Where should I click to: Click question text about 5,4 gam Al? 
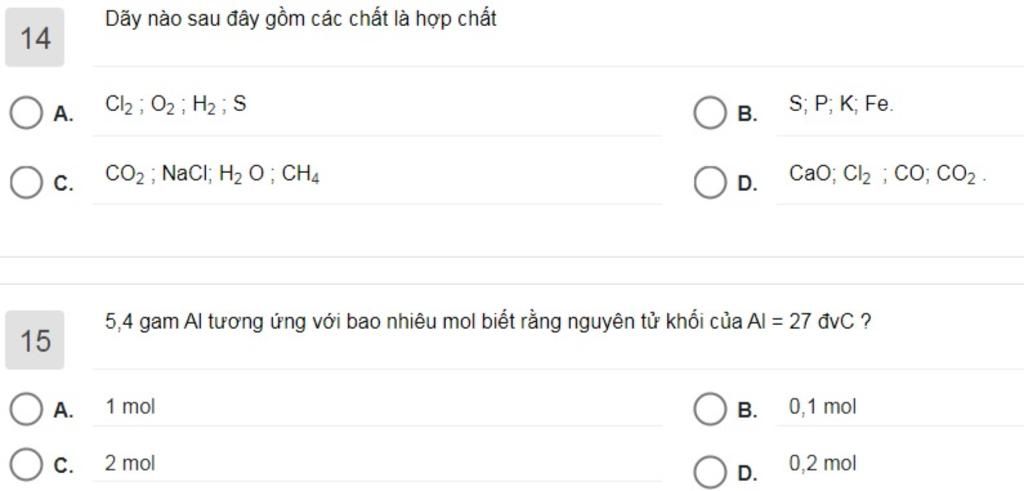point(487,322)
